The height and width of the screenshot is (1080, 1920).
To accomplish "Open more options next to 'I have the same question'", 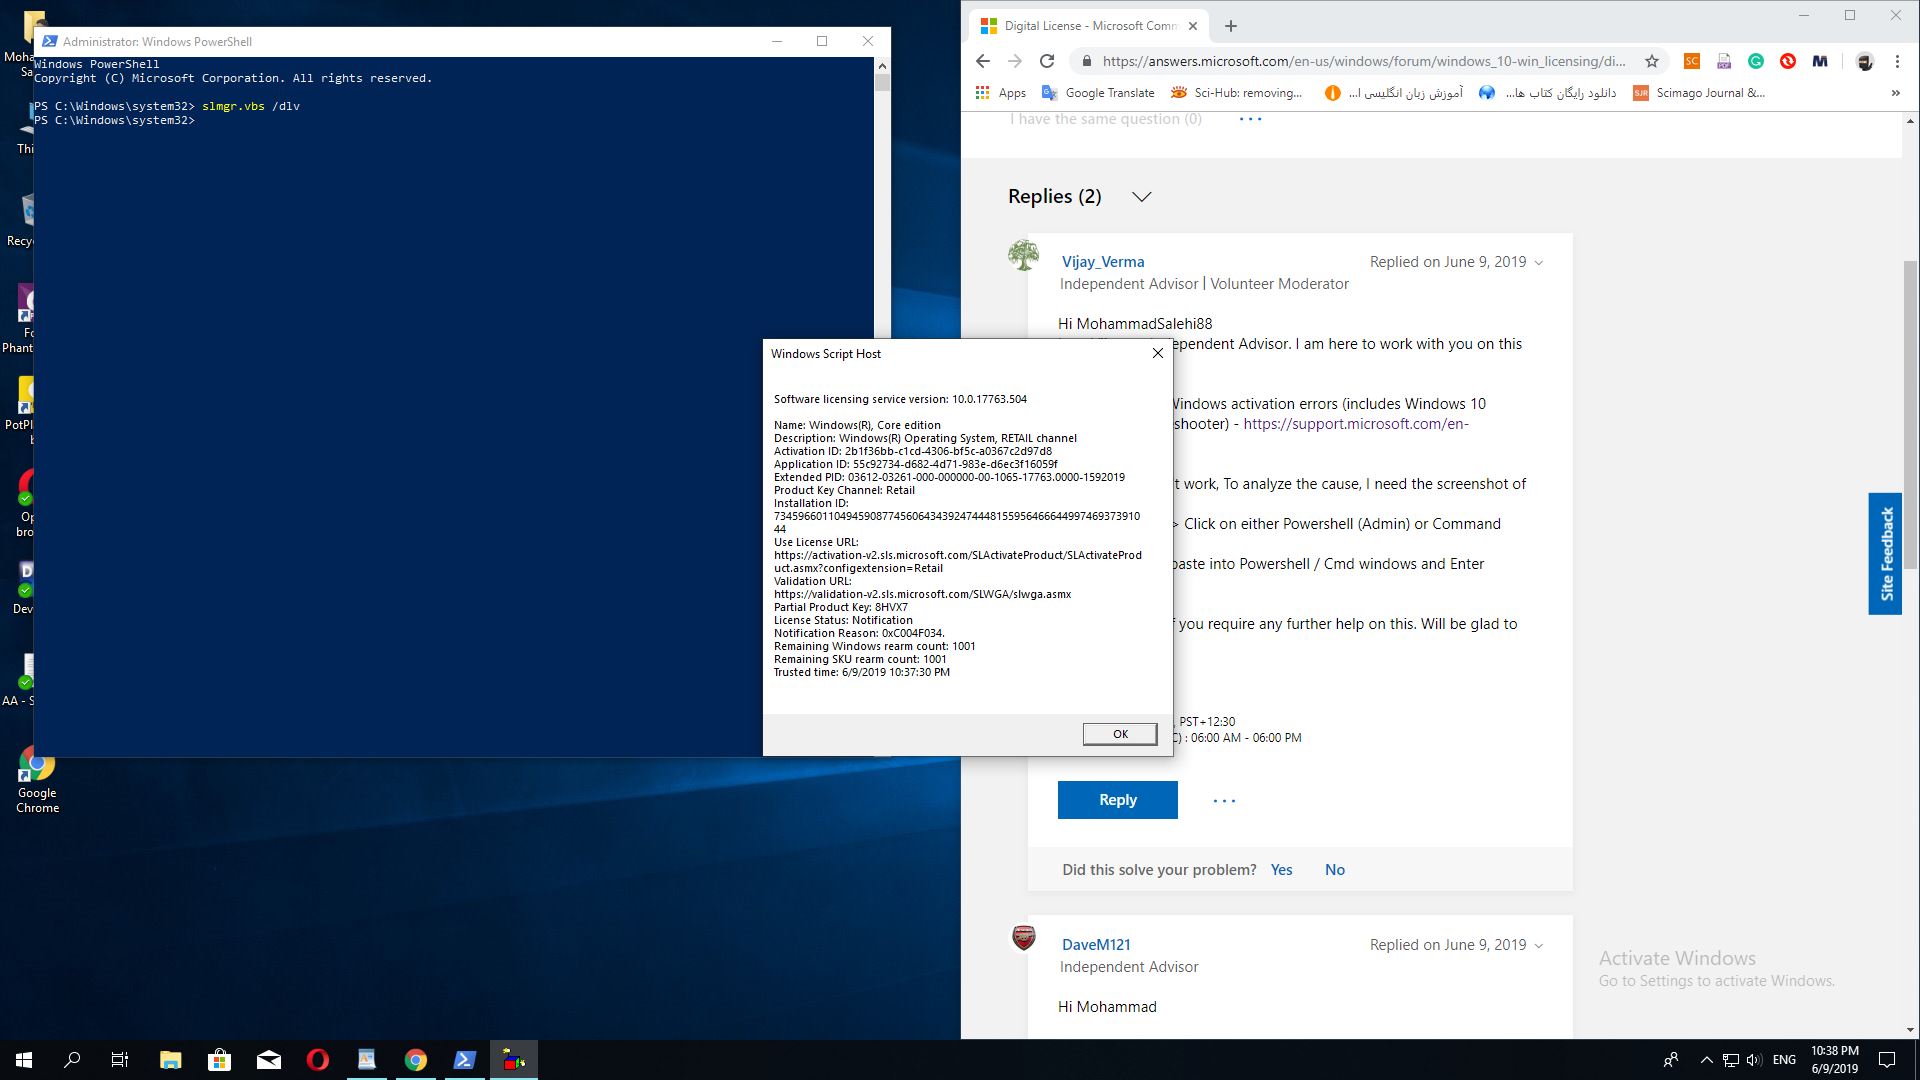I will tap(1250, 119).
